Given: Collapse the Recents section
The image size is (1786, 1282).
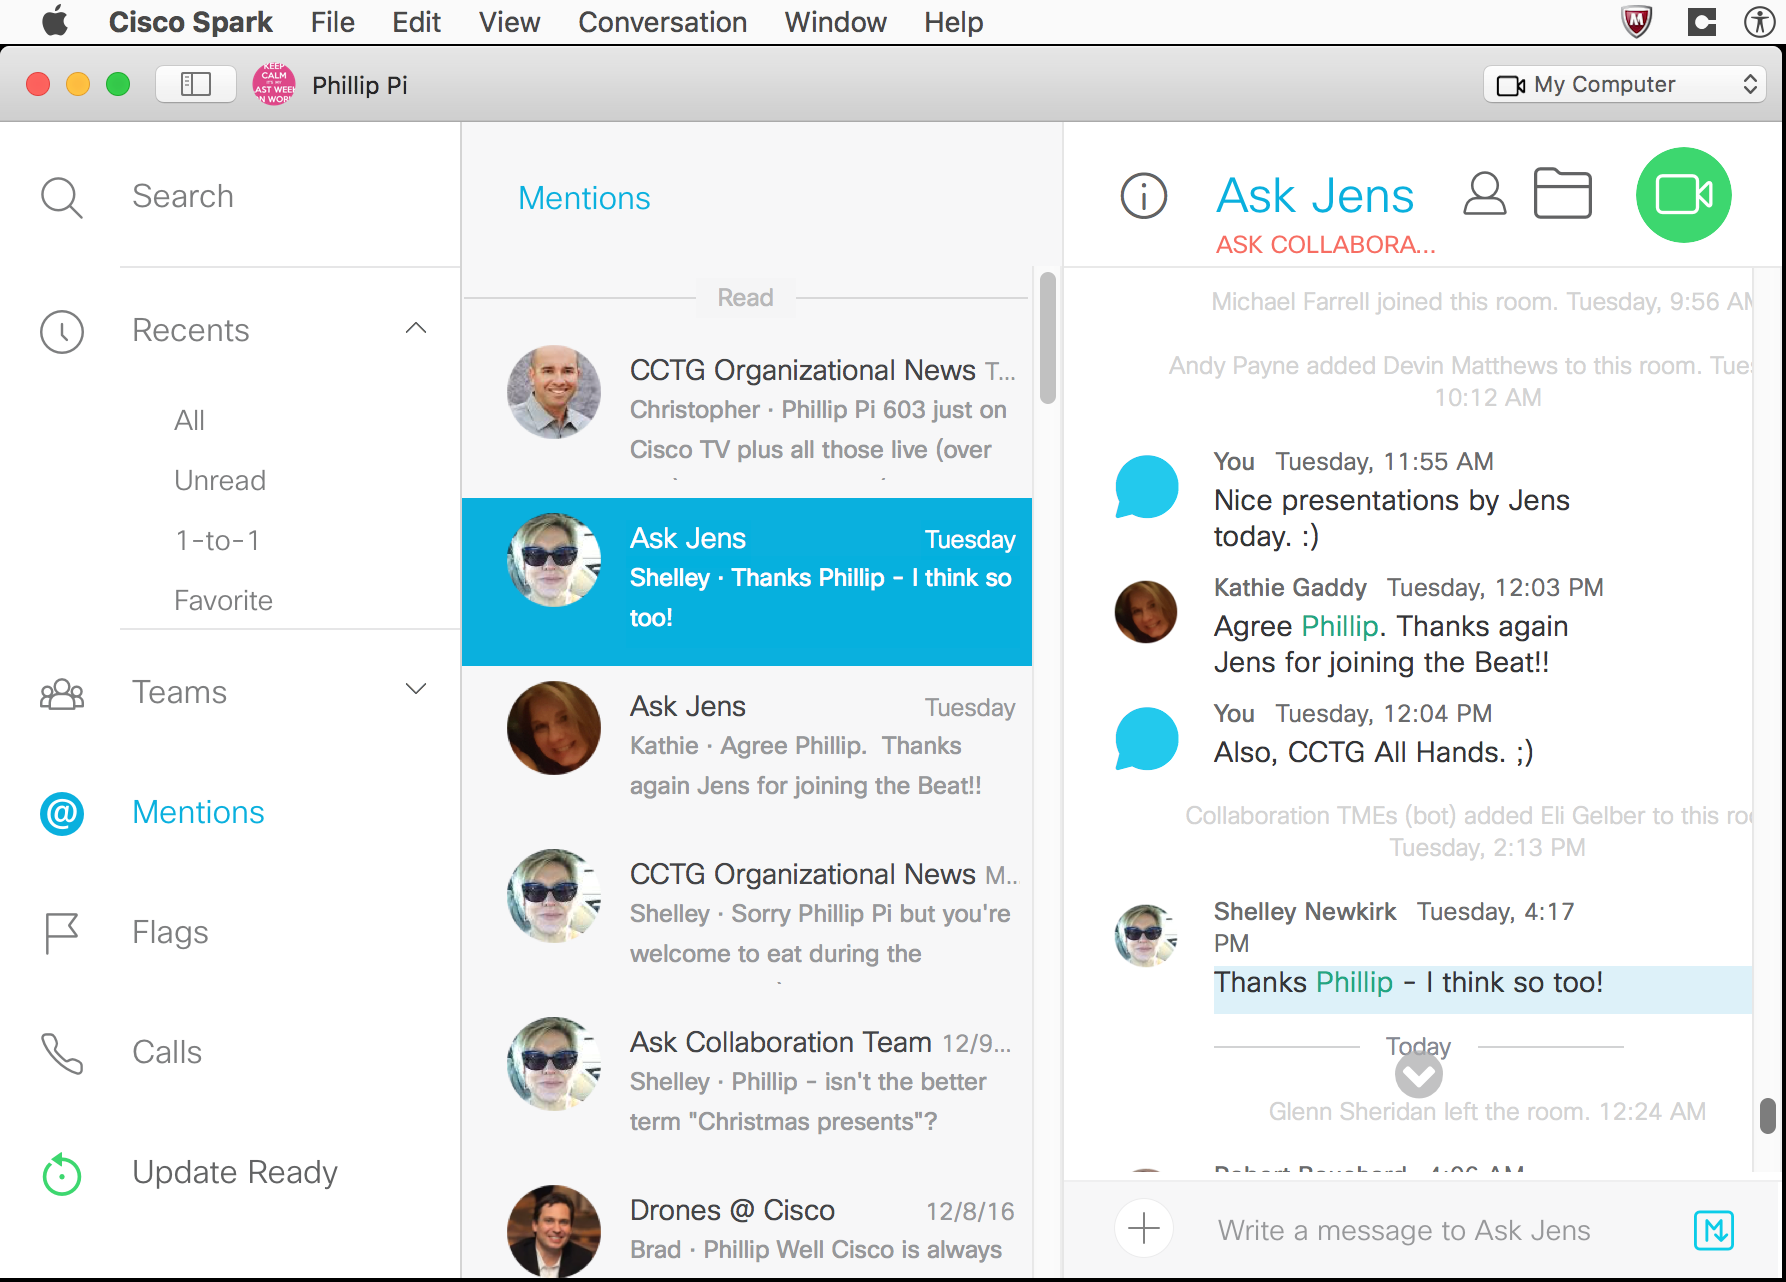Looking at the screenshot, I should (x=416, y=329).
